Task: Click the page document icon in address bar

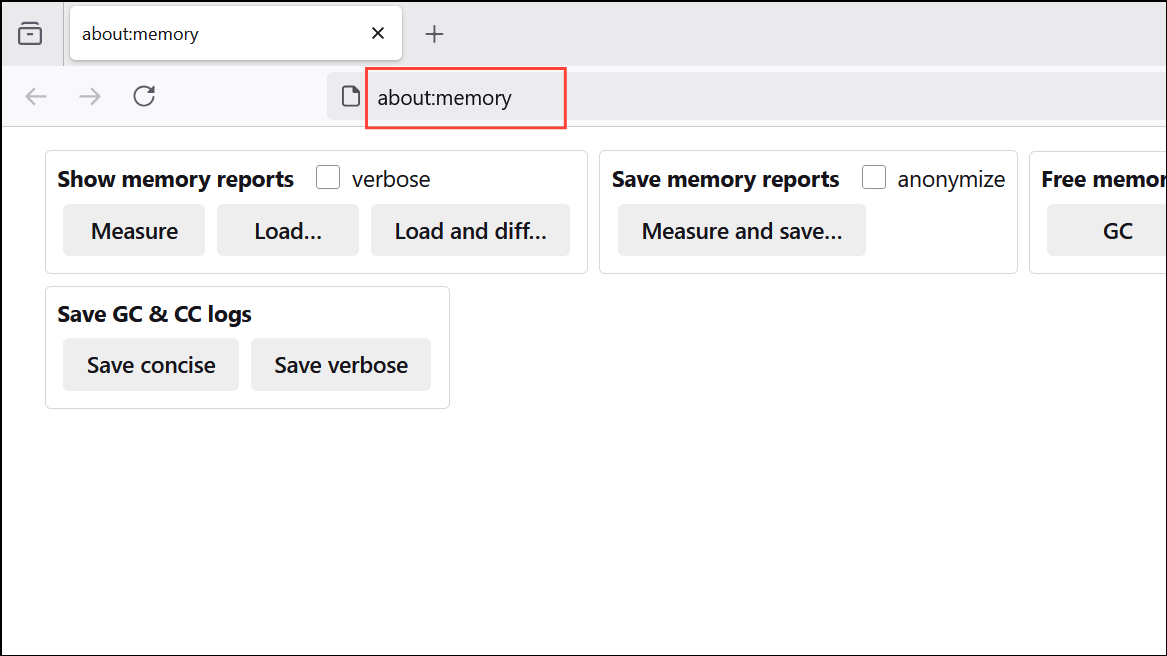Action: [x=349, y=96]
